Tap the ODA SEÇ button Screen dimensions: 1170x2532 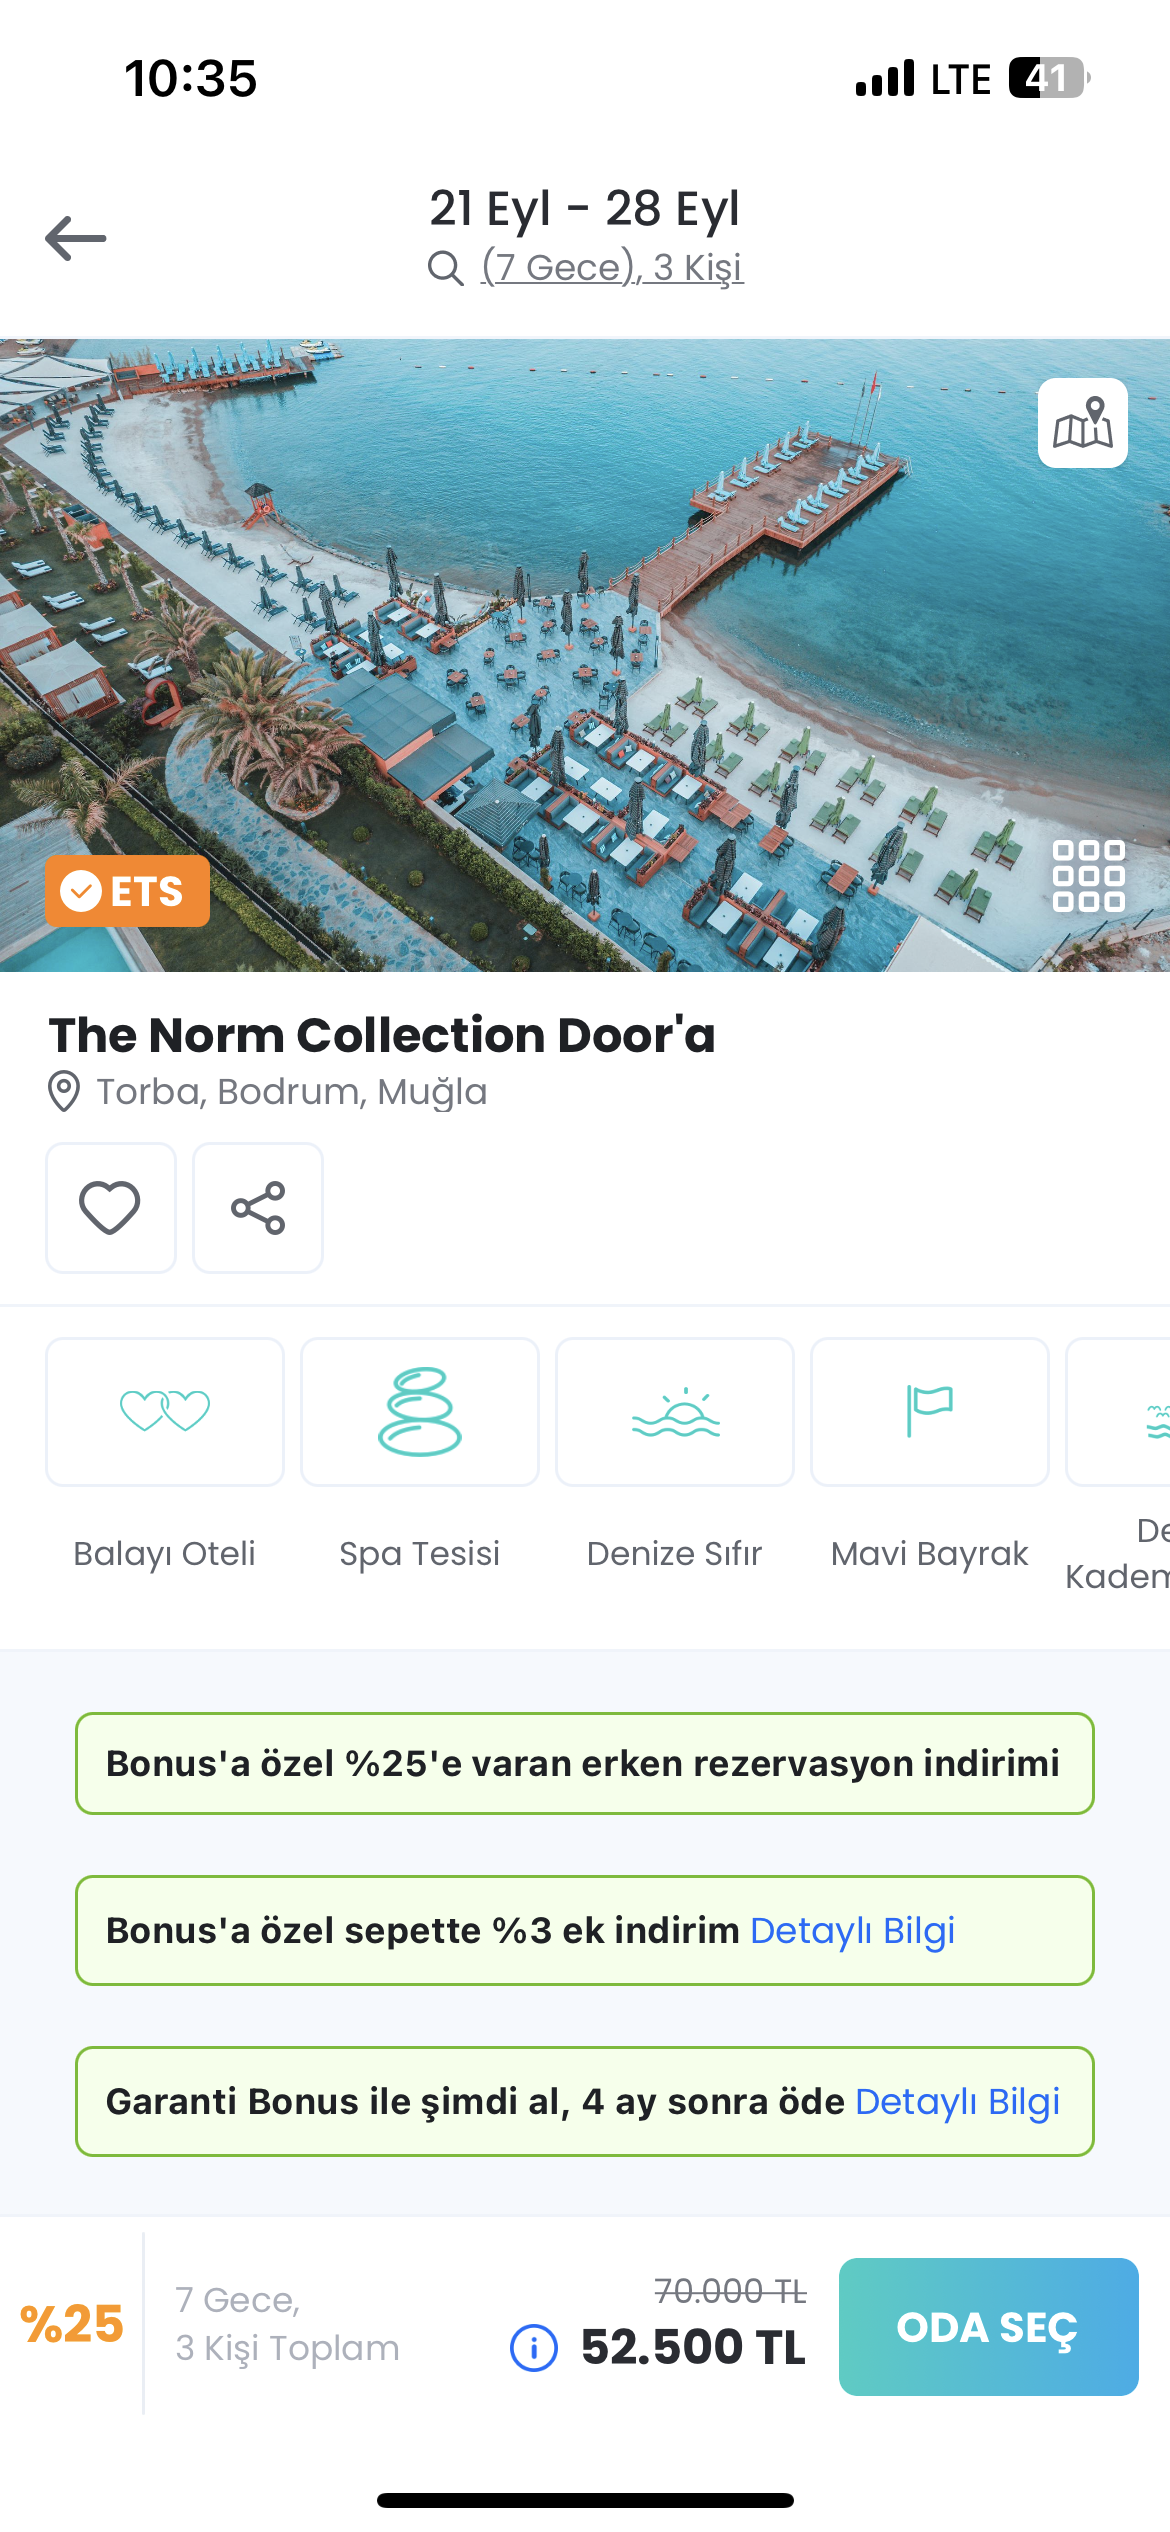click(989, 2327)
